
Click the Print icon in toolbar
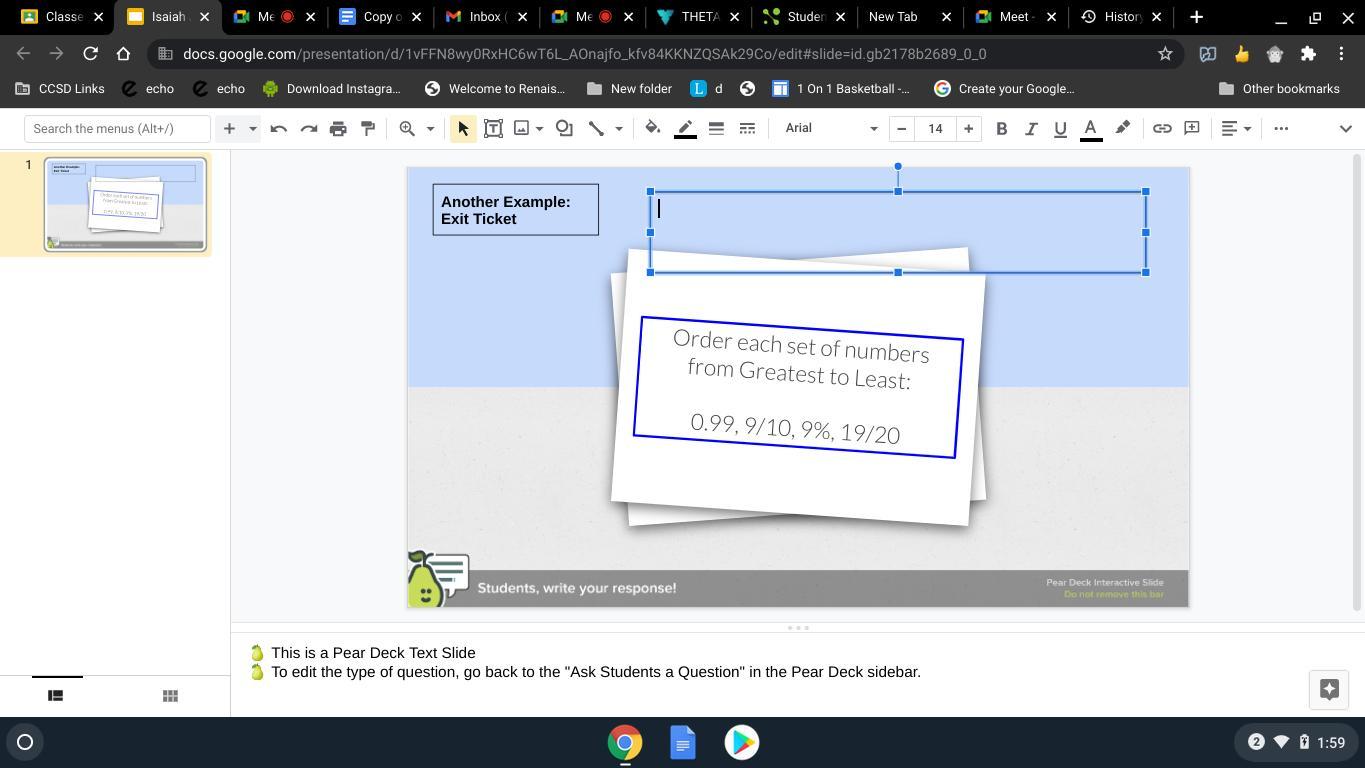pyautogui.click(x=338, y=128)
